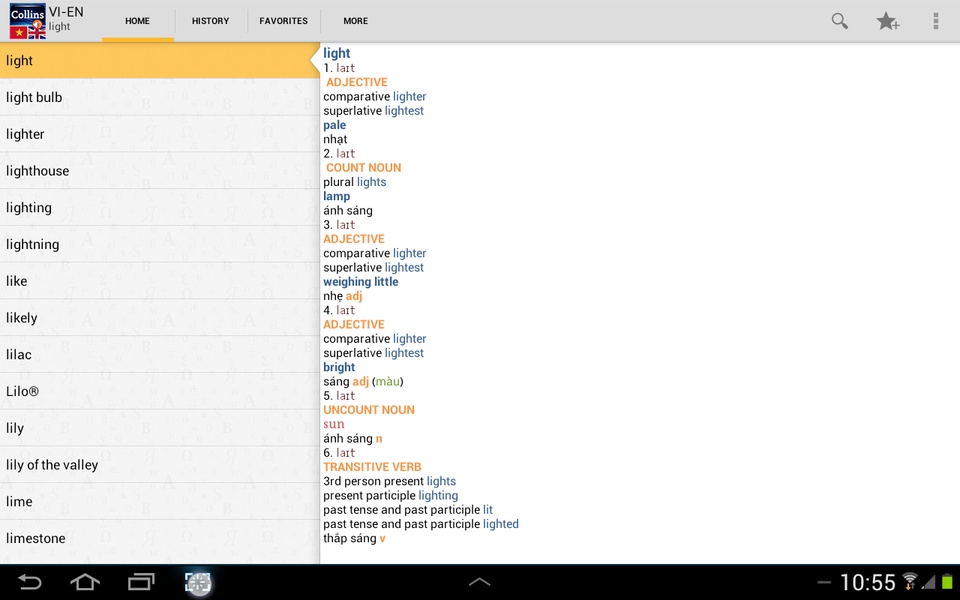Follow the 'lit' past tense link
This screenshot has height=600, width=960.
tap(488, 509)
